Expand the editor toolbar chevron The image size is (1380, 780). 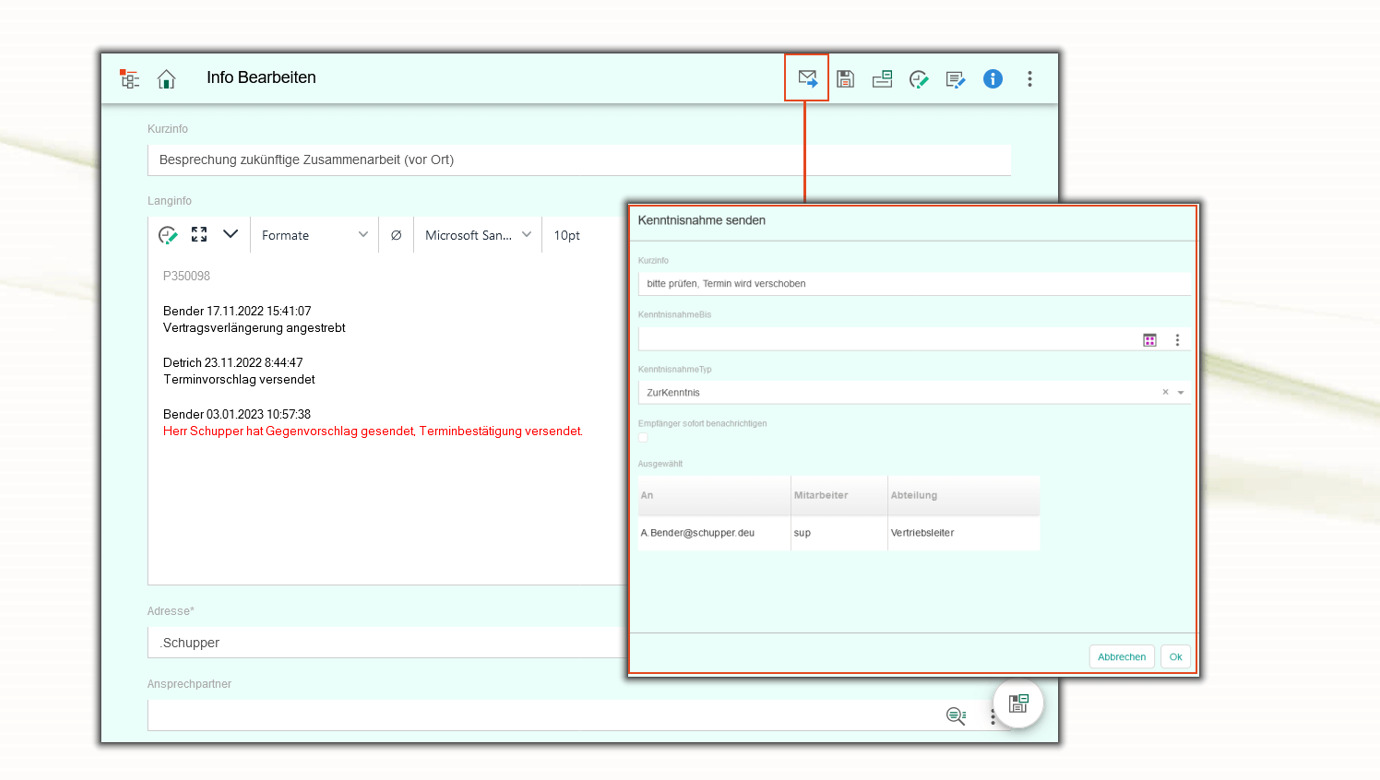(230, 234)
